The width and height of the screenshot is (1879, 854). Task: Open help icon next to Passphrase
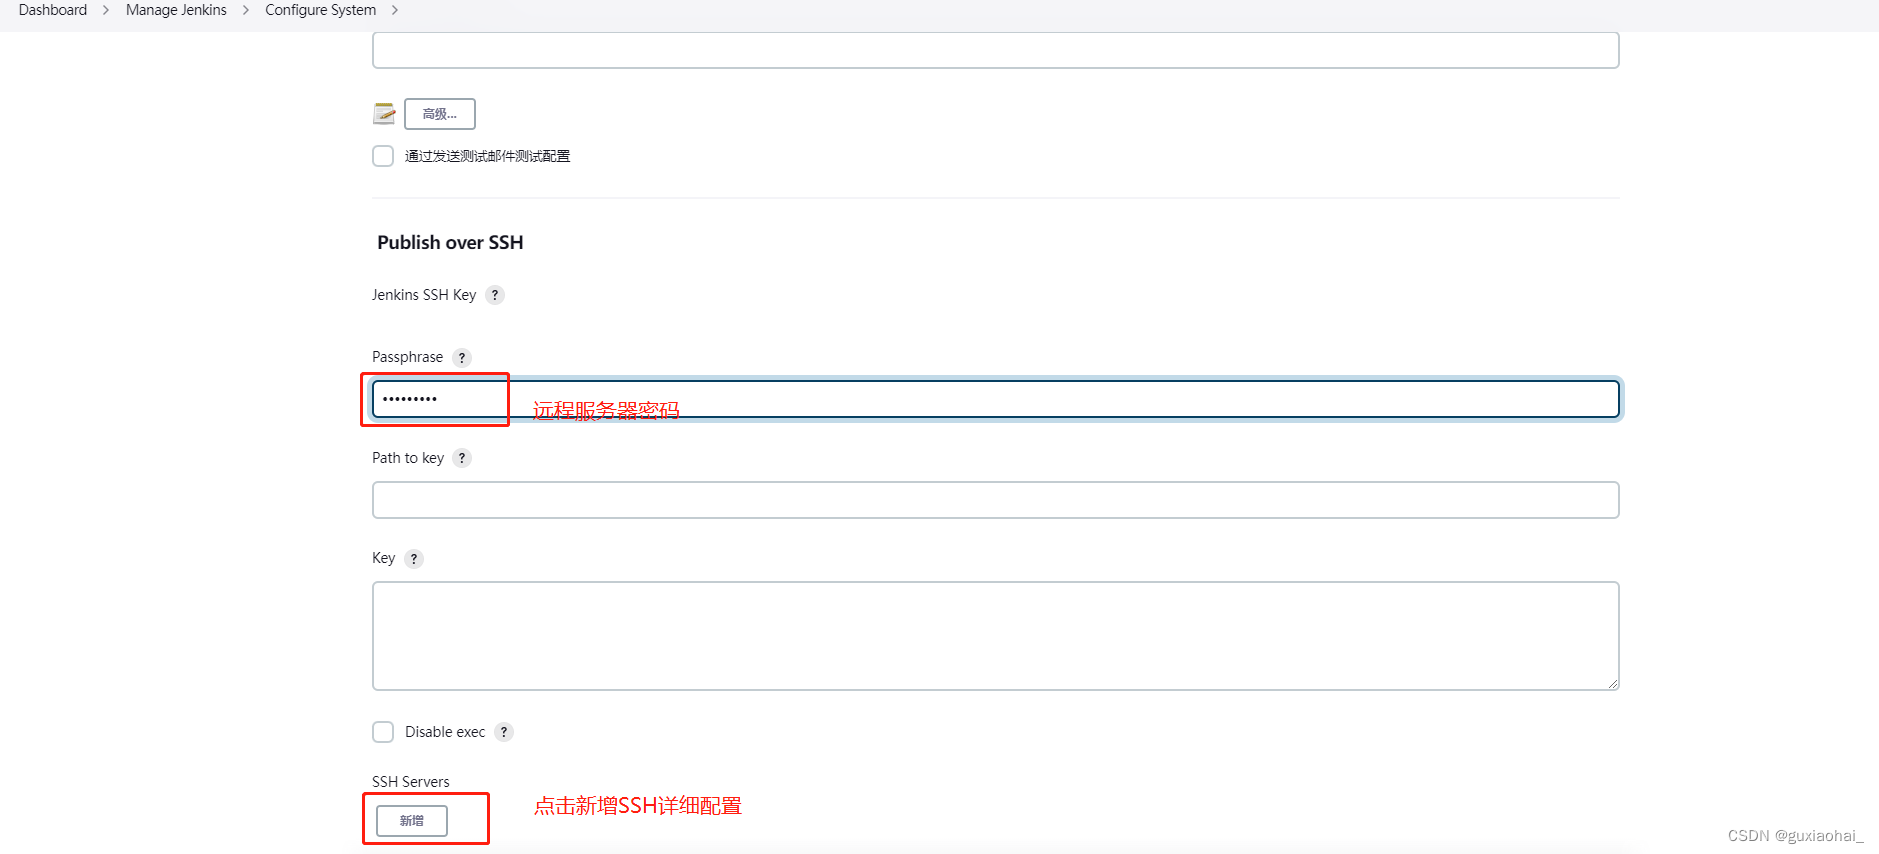tap(462, 357)
